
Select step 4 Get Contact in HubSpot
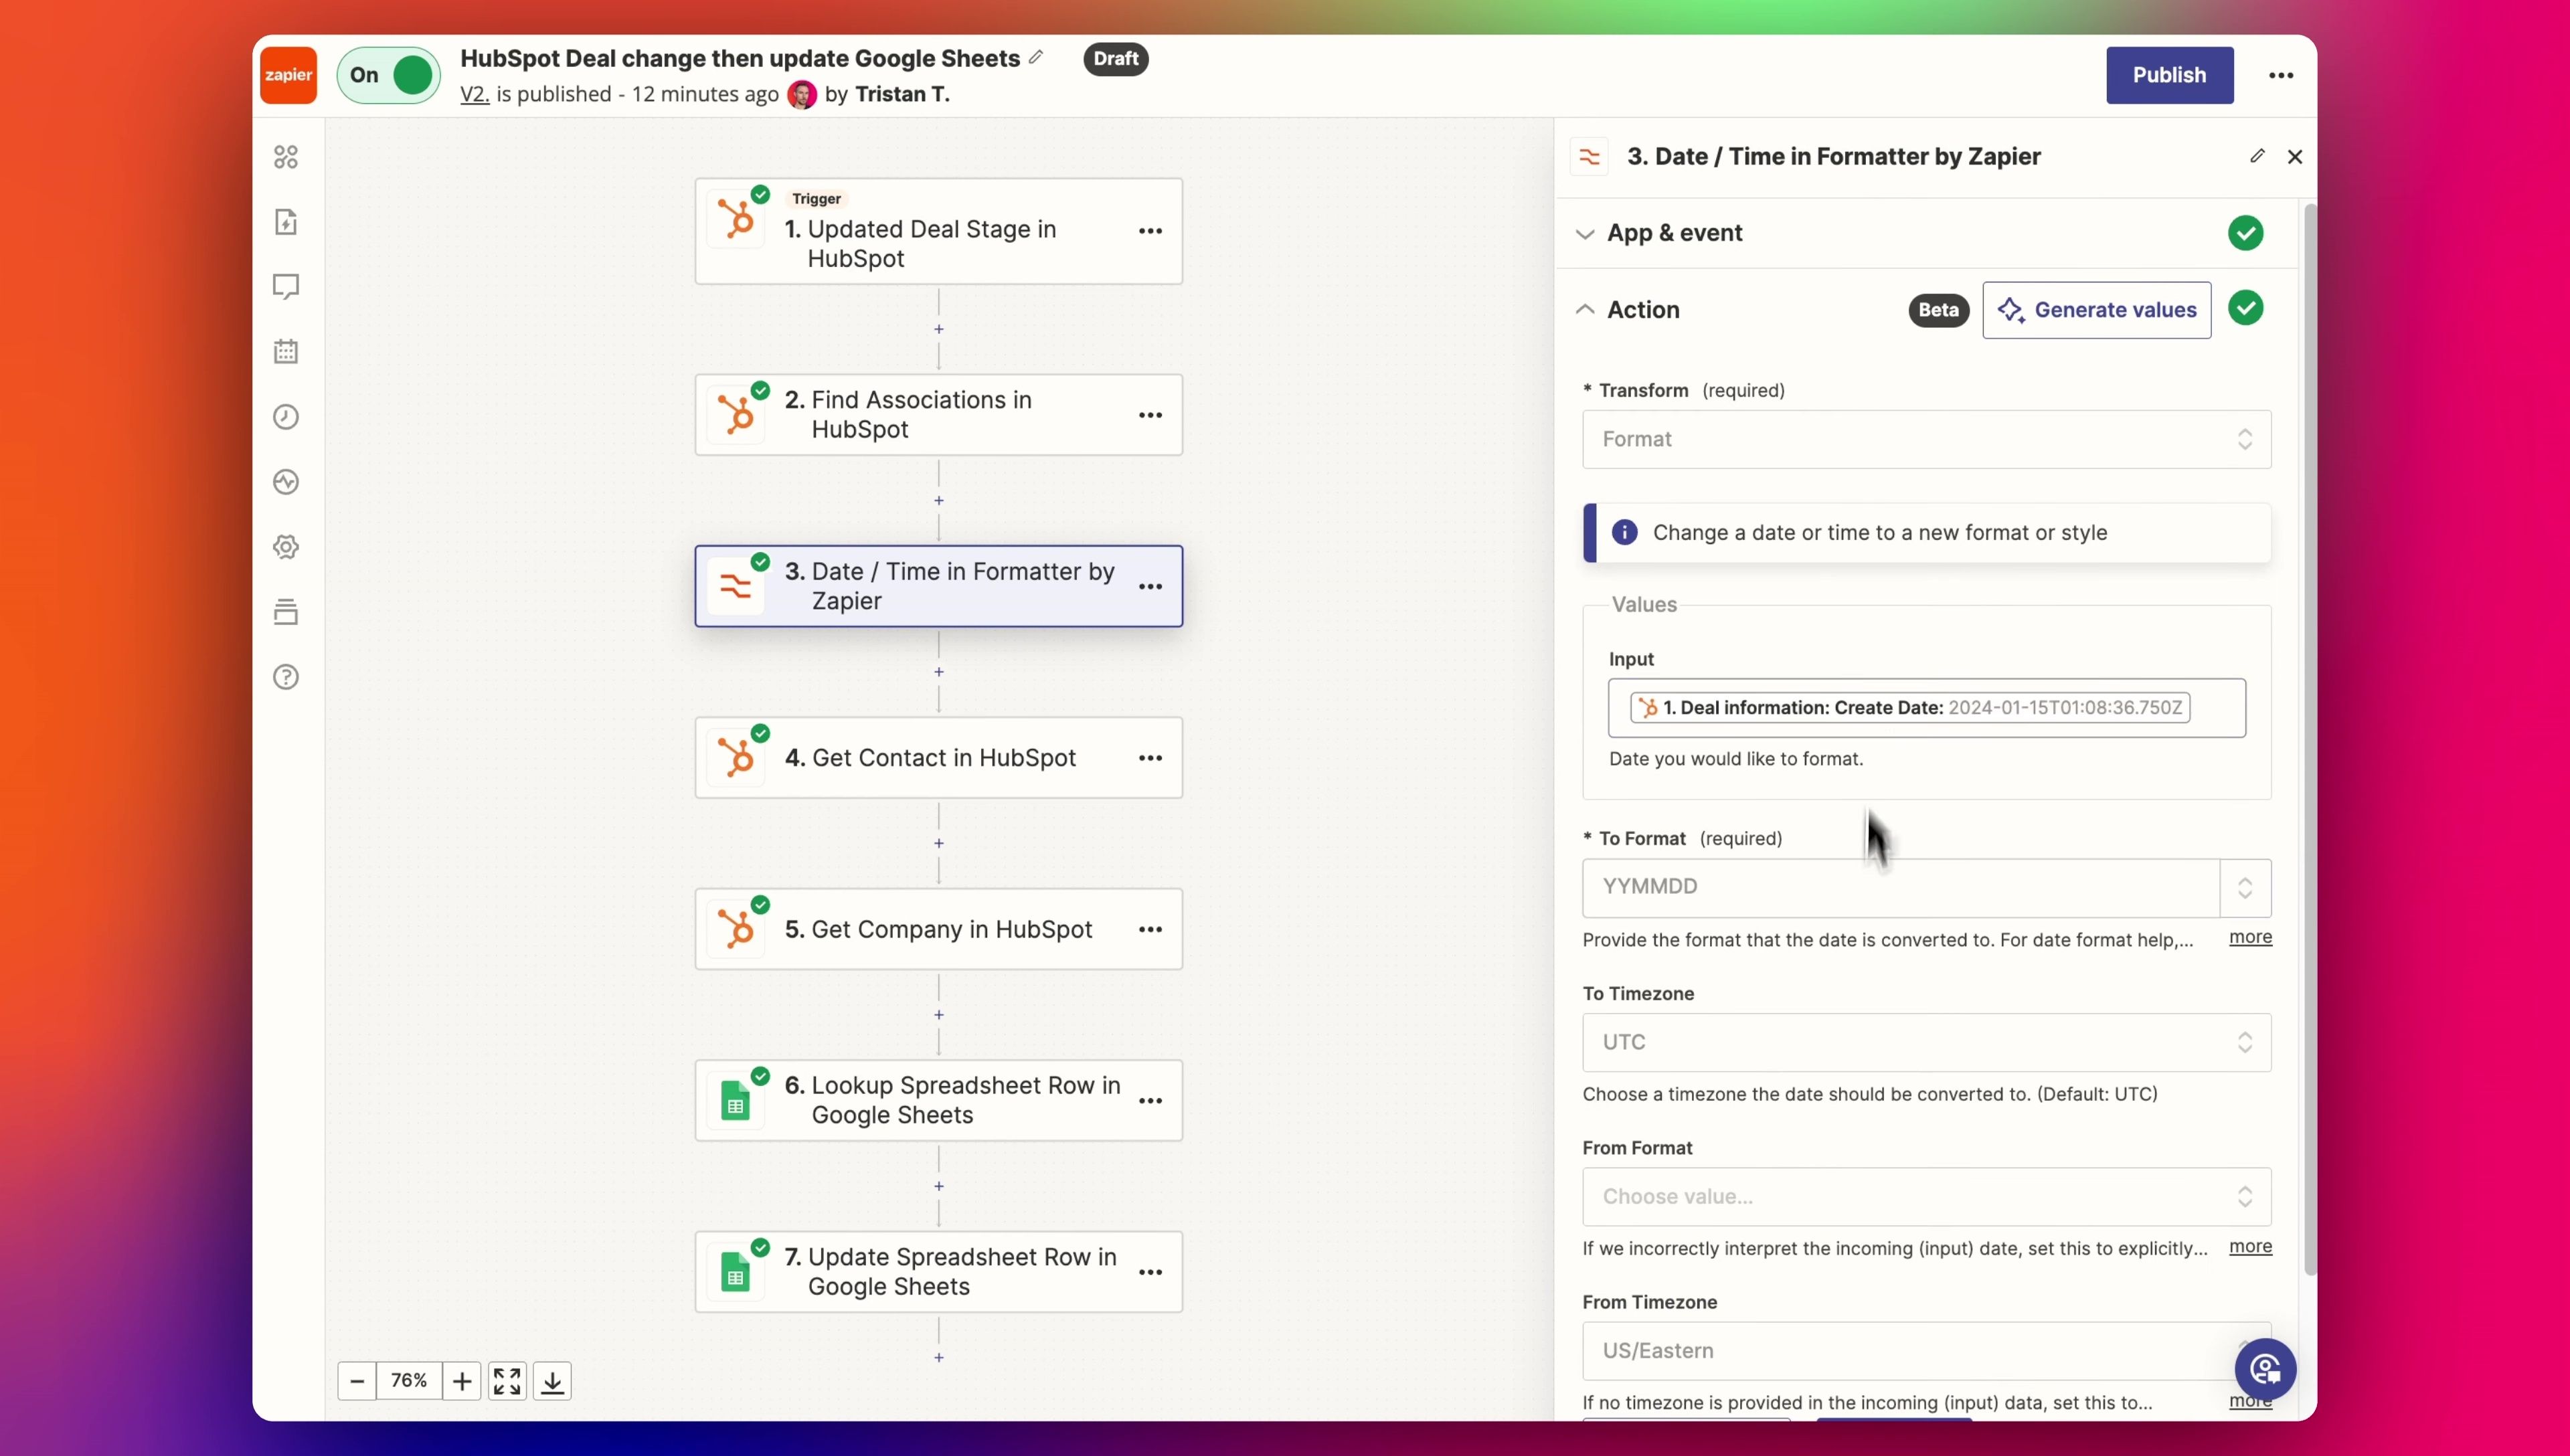[938, 758]
